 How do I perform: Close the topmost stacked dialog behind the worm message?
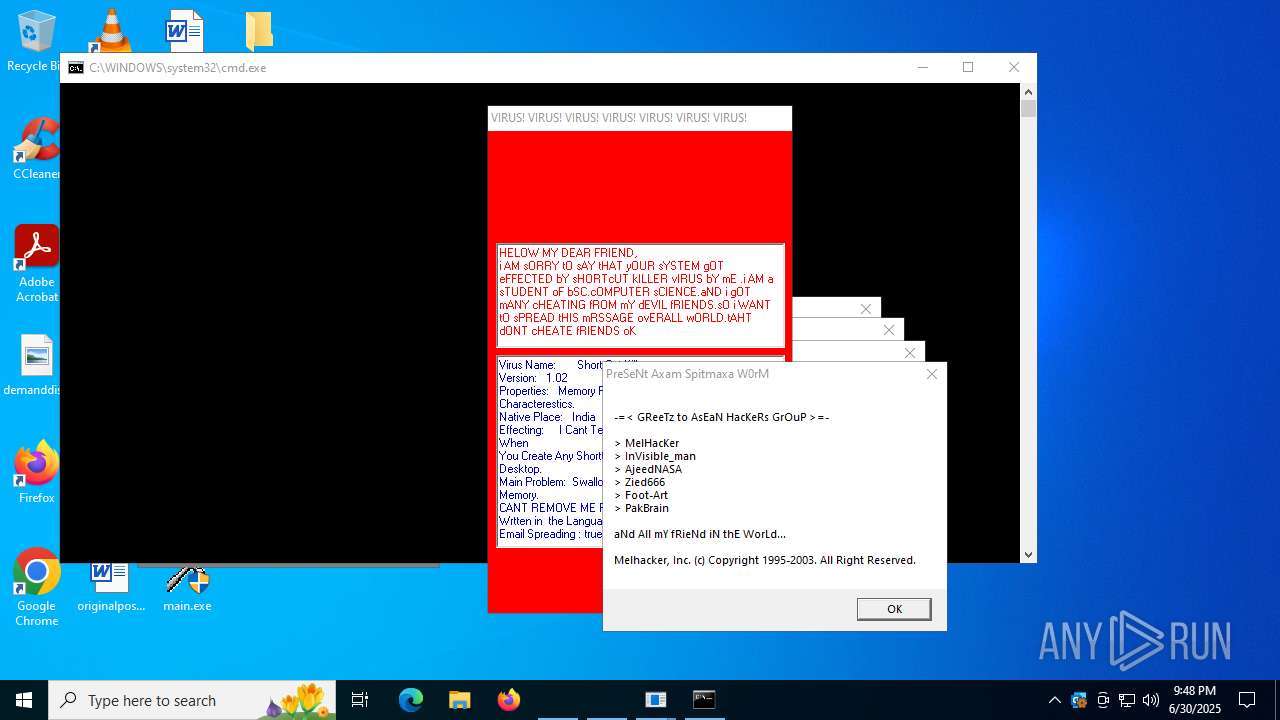pyautogui.click(x=866, y=309)
